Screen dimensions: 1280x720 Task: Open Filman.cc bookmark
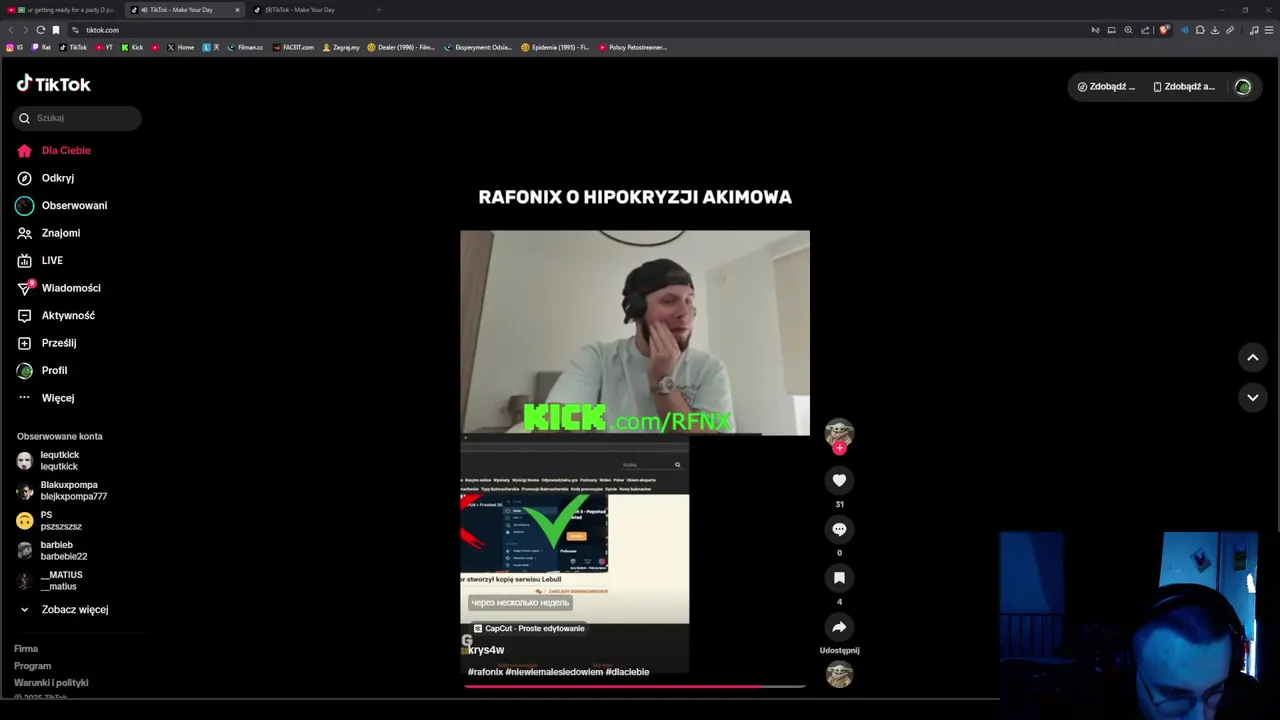pyautogui.click(x=245, y=47)
